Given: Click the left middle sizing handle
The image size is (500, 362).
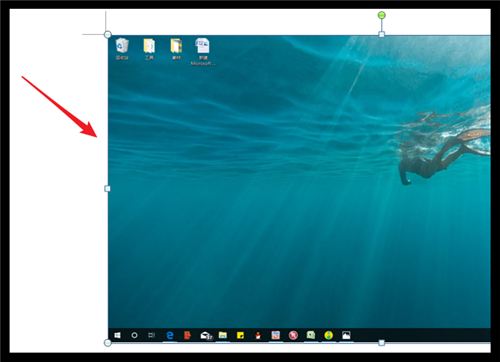Looking at the screenshot, I should 107,189.
